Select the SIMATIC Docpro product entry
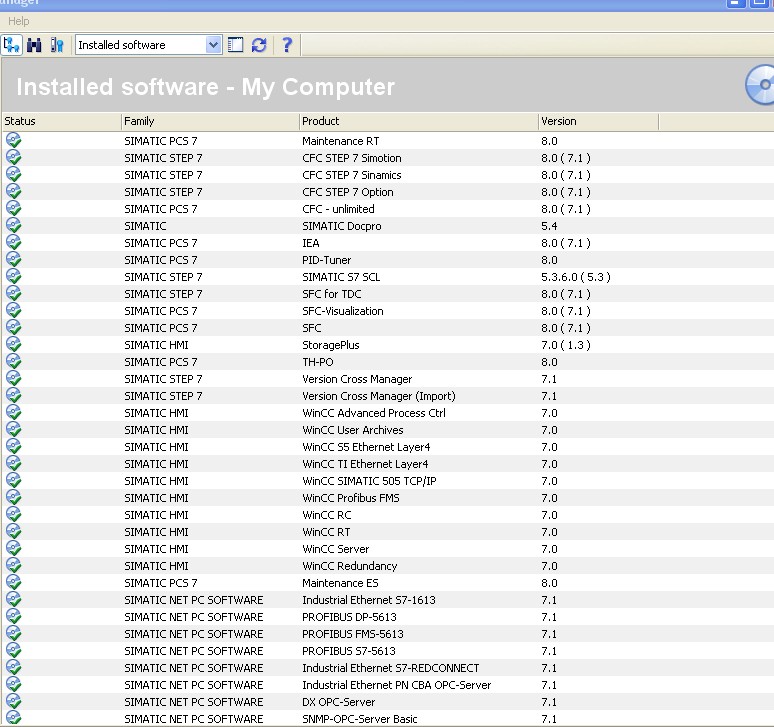Viewport: 774px width, 727px height. [x=342, y=226]
